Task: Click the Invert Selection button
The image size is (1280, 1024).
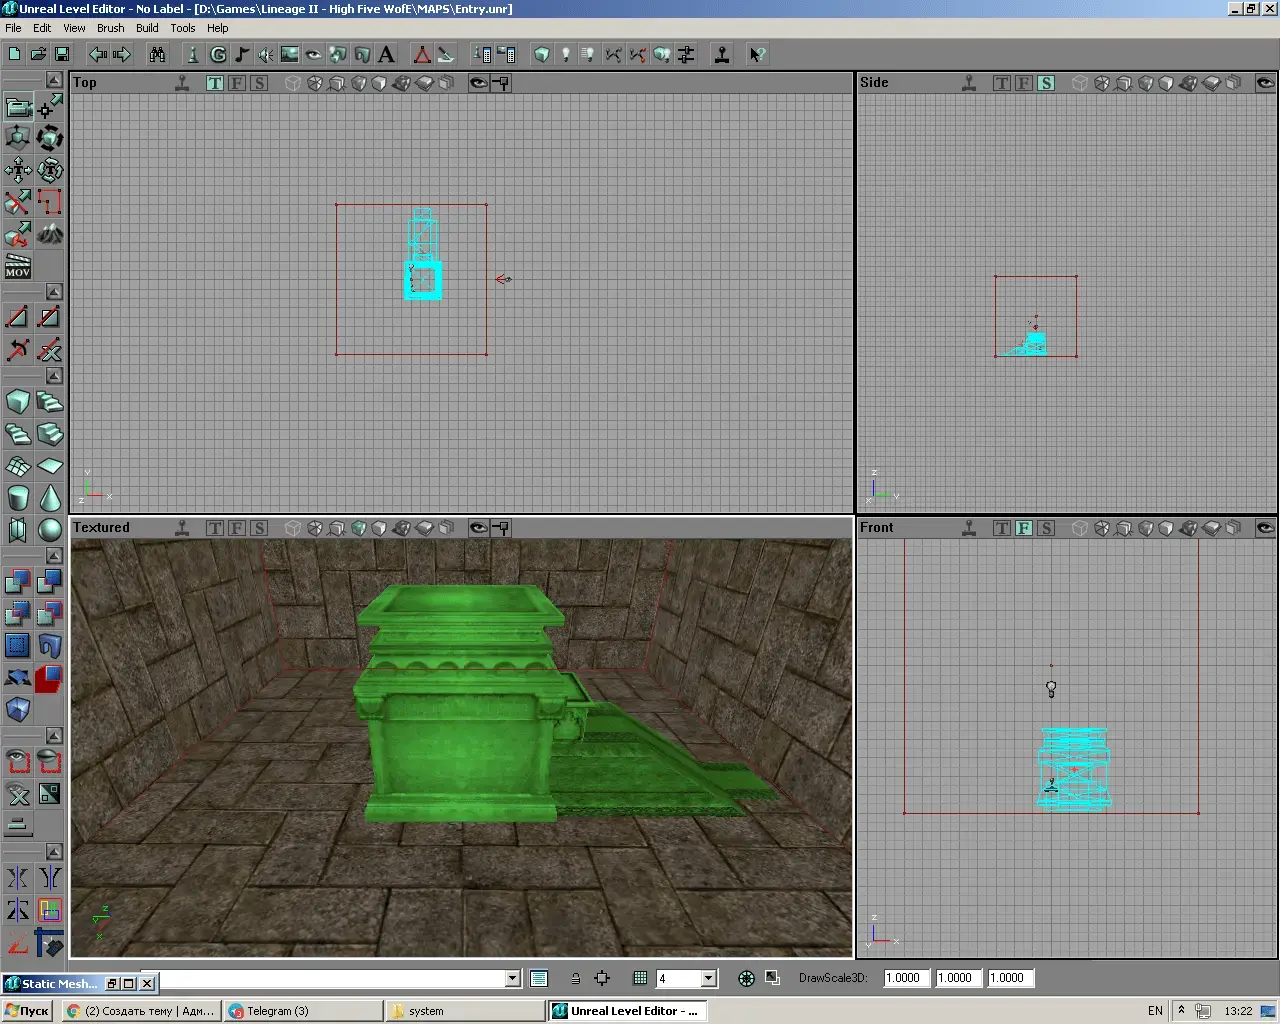Action: coord(50,794)
